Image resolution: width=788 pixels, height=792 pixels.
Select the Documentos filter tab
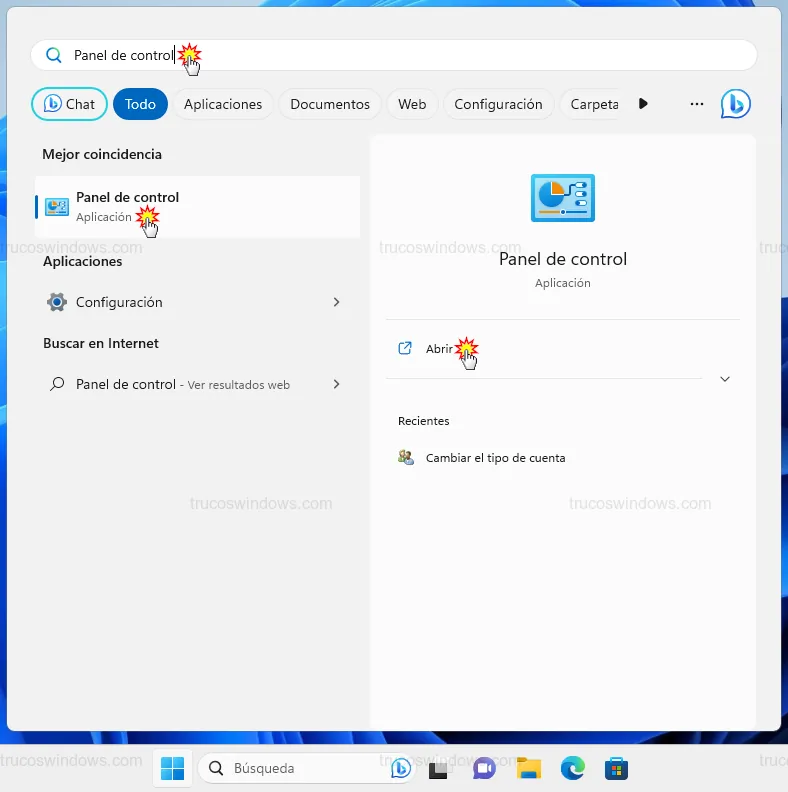click(330, 104)
